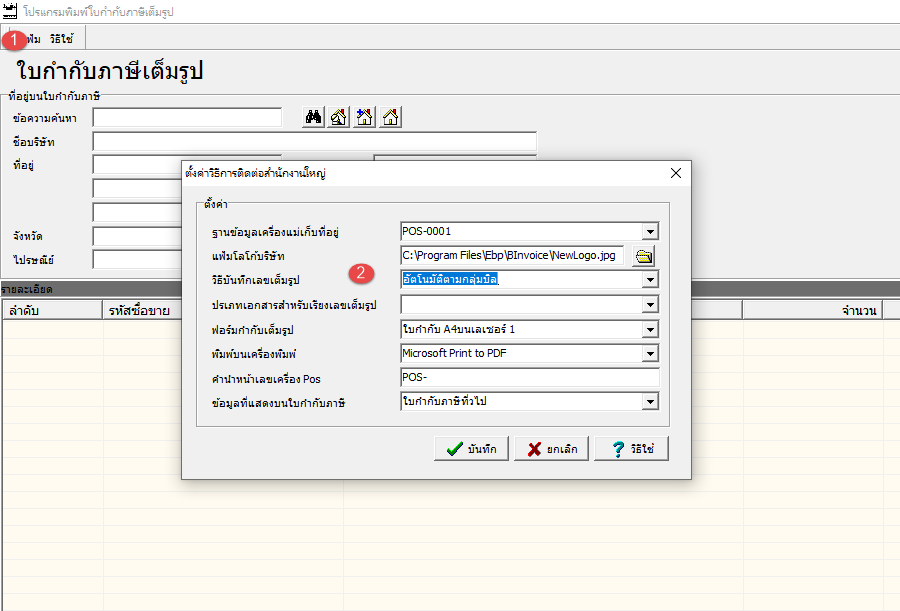Open the ใบกำกับ A4บนเลเซอร์ 1 form dropdown
Image resolution: width=900 pixels, height=611 pixels.
pyautogui.click(x=650, y=329)
